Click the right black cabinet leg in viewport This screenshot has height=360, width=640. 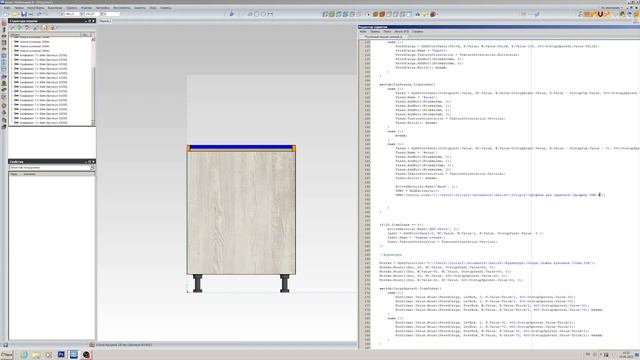click(x=284, y=283)
